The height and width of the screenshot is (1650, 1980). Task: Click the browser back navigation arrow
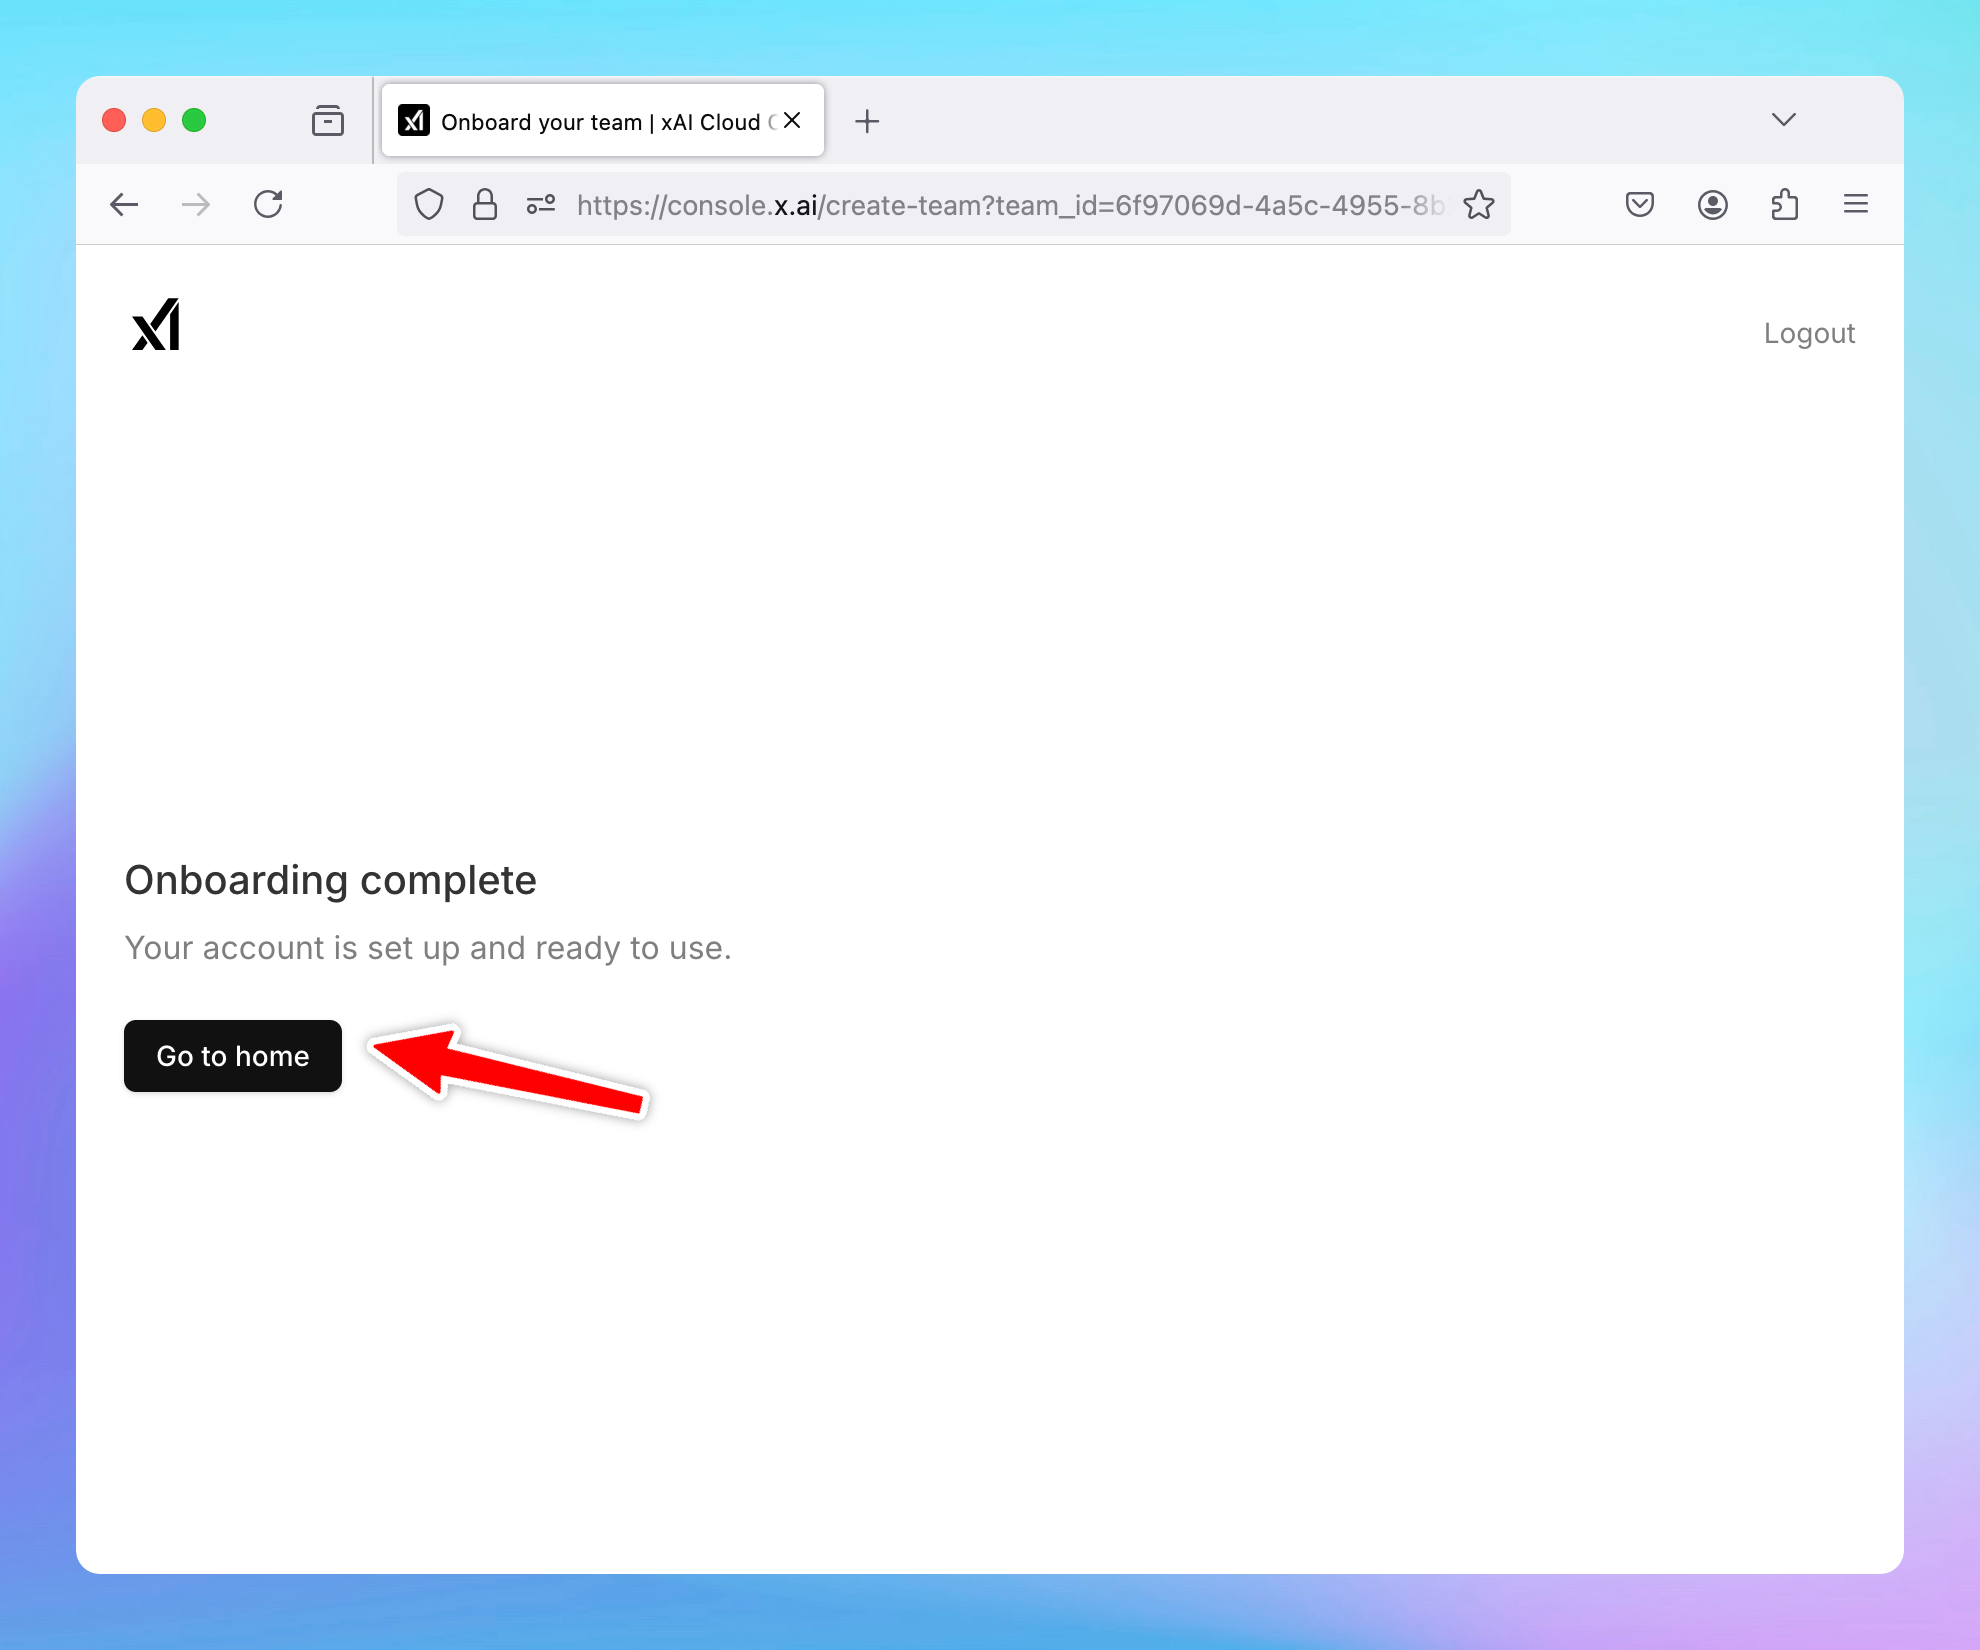pyautogui.click(x=125, y=204)
